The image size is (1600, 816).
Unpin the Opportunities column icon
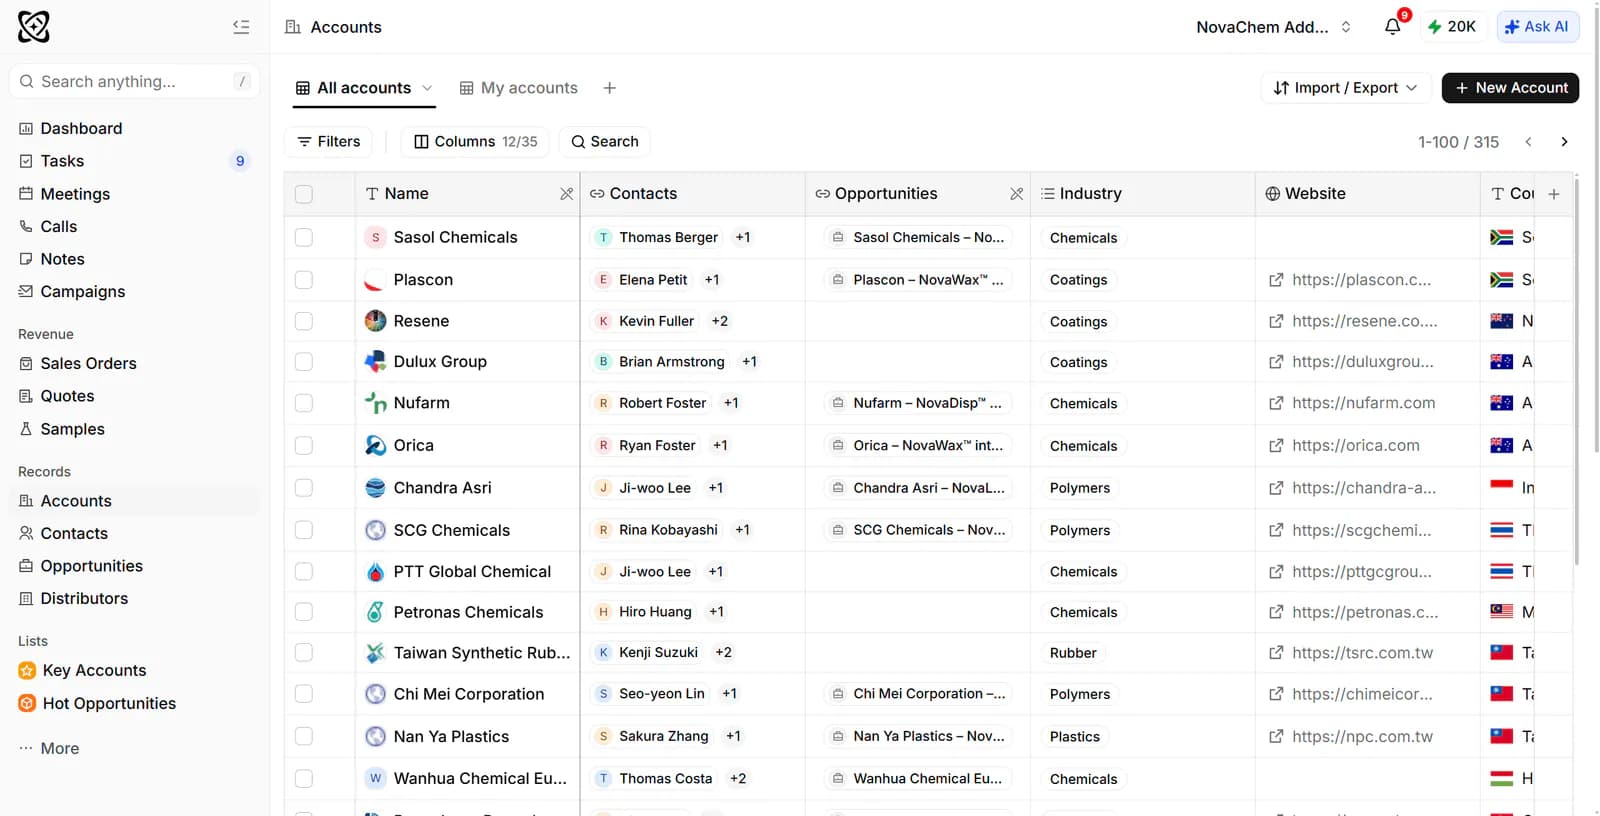(1017, 194)
